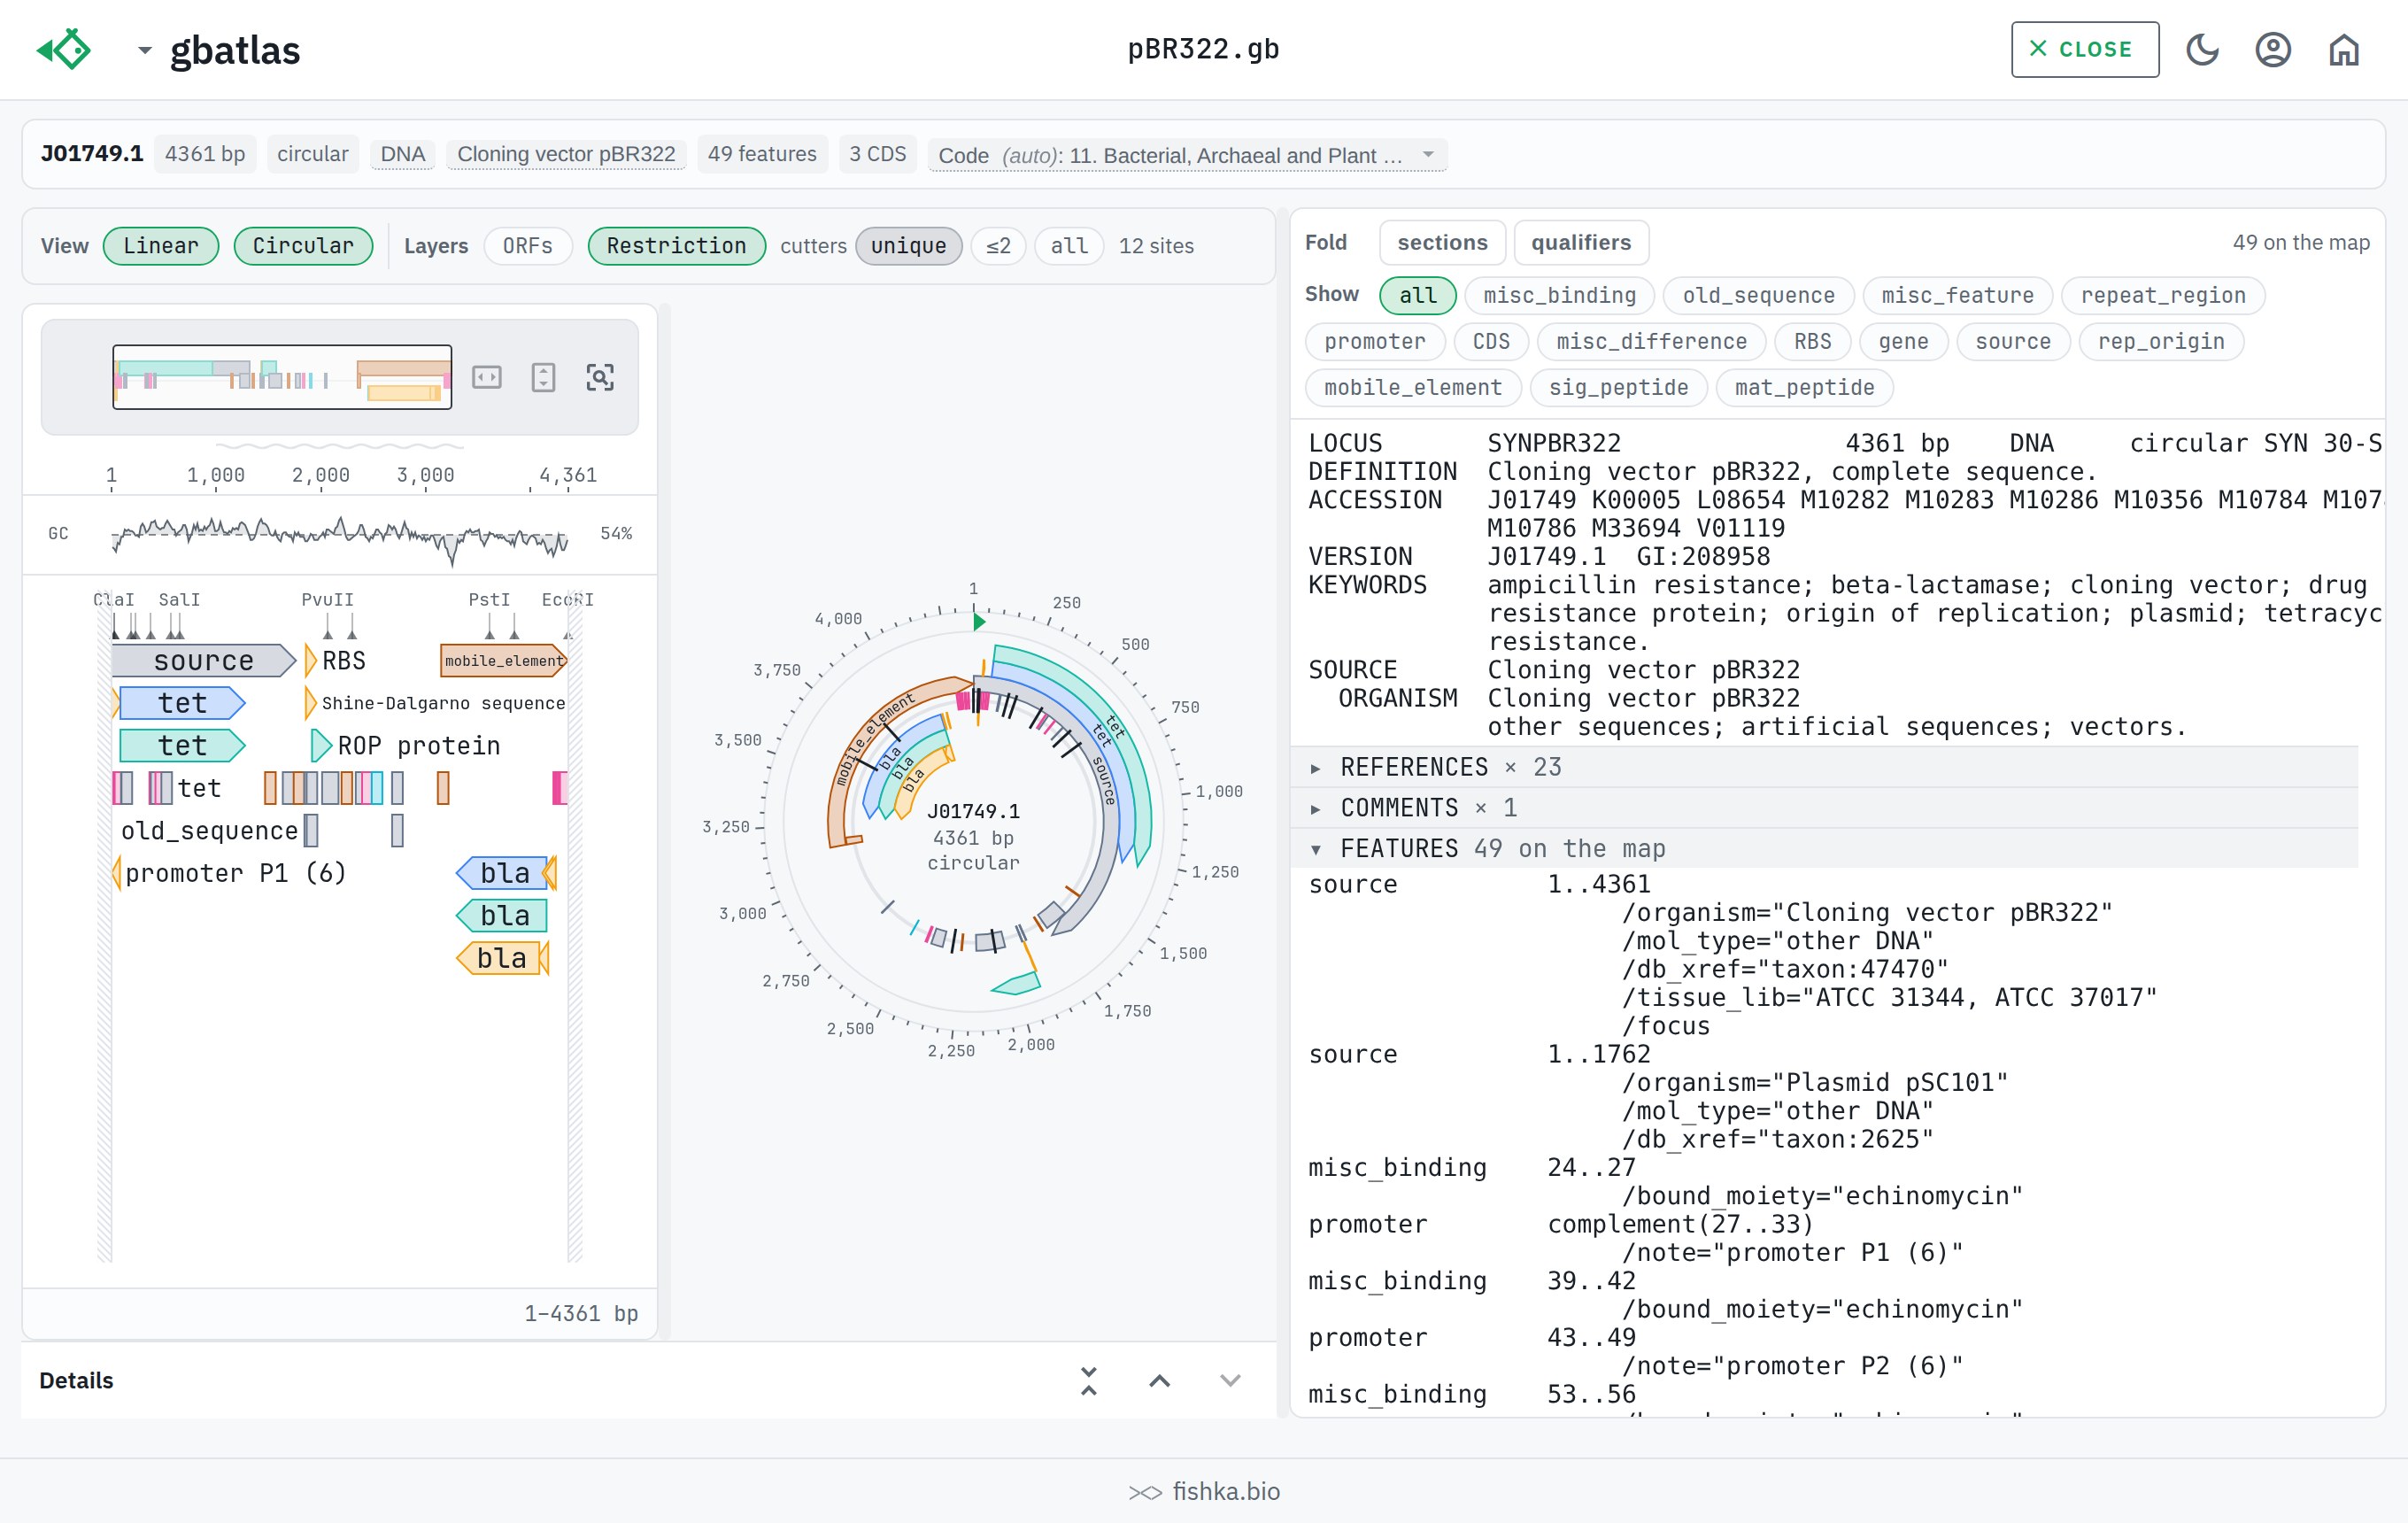Viewport: 2408px width, 1523px height.
Task: Filter by misc_difference features
Action: [1651, 341]
